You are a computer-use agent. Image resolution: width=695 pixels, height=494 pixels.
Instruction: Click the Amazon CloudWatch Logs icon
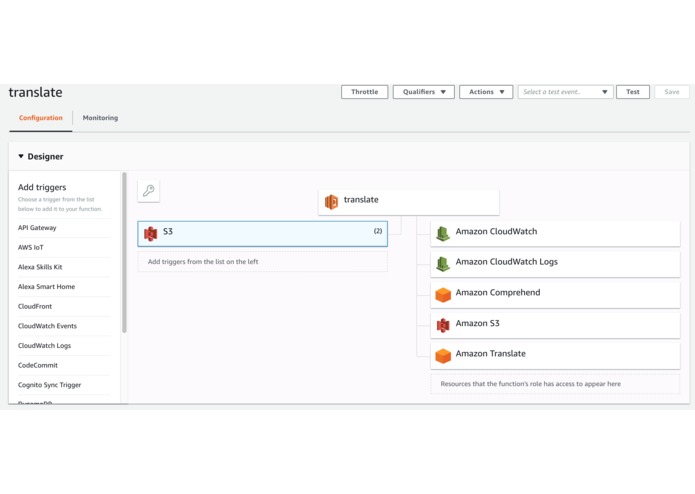click(443, 264)
